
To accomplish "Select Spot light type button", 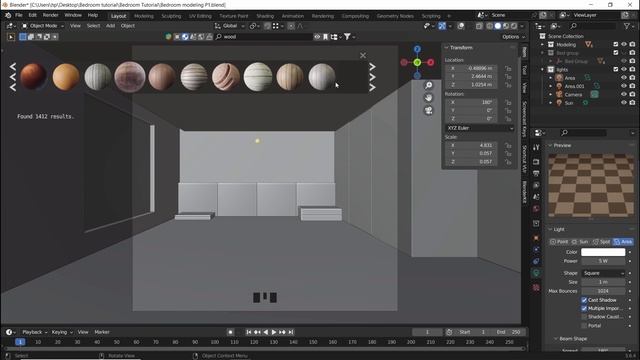I will coord(601,242).
